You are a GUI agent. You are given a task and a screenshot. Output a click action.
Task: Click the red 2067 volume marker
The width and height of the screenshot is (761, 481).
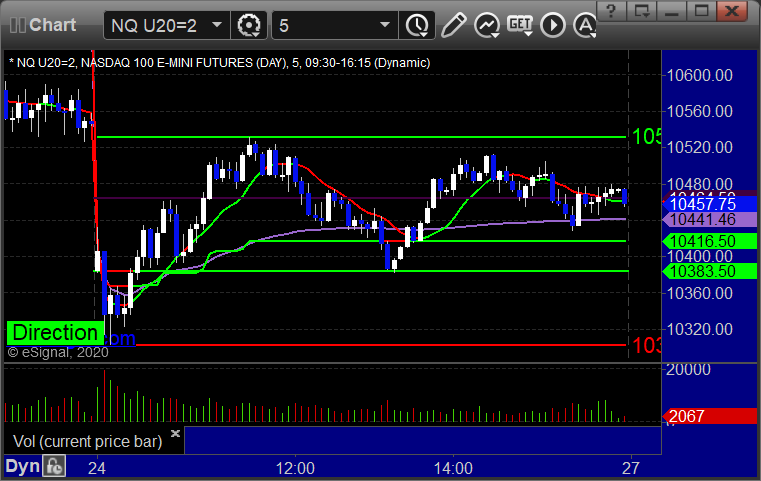[710, 416]
